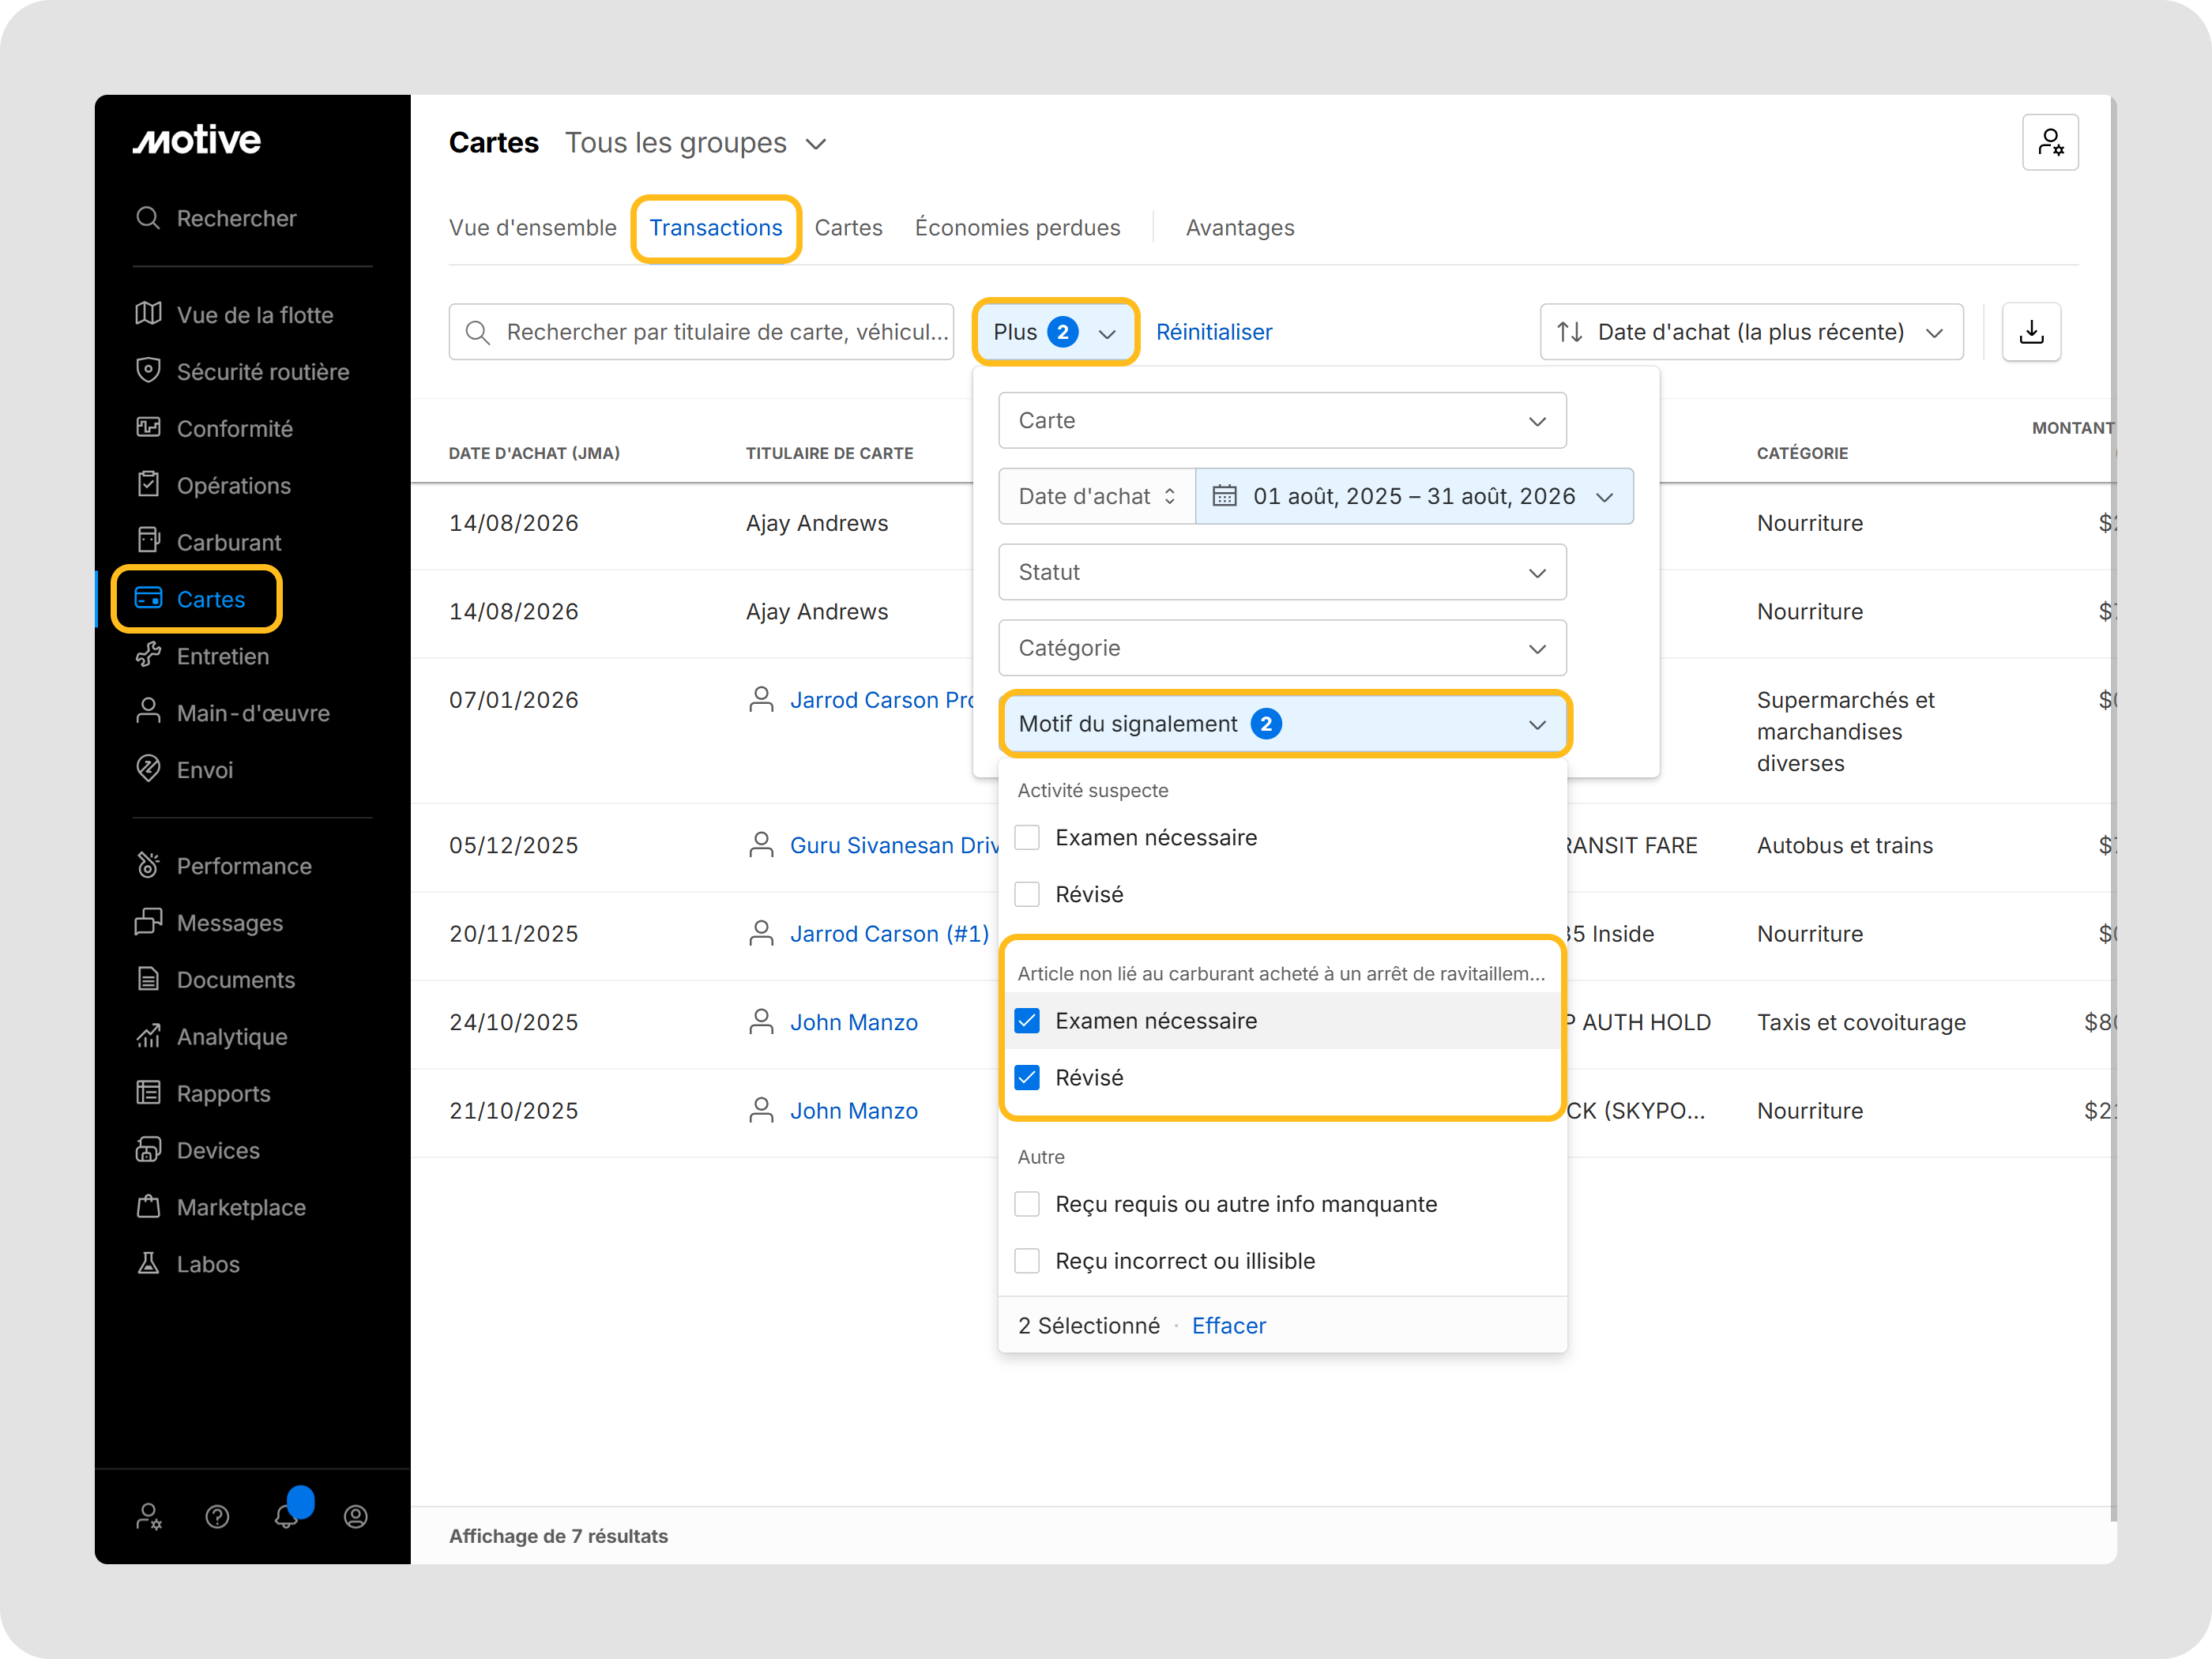Viewport: 2212px width, 1659px height.
Task: Click the calendar icon in date range
Action: click(1225, 496)
